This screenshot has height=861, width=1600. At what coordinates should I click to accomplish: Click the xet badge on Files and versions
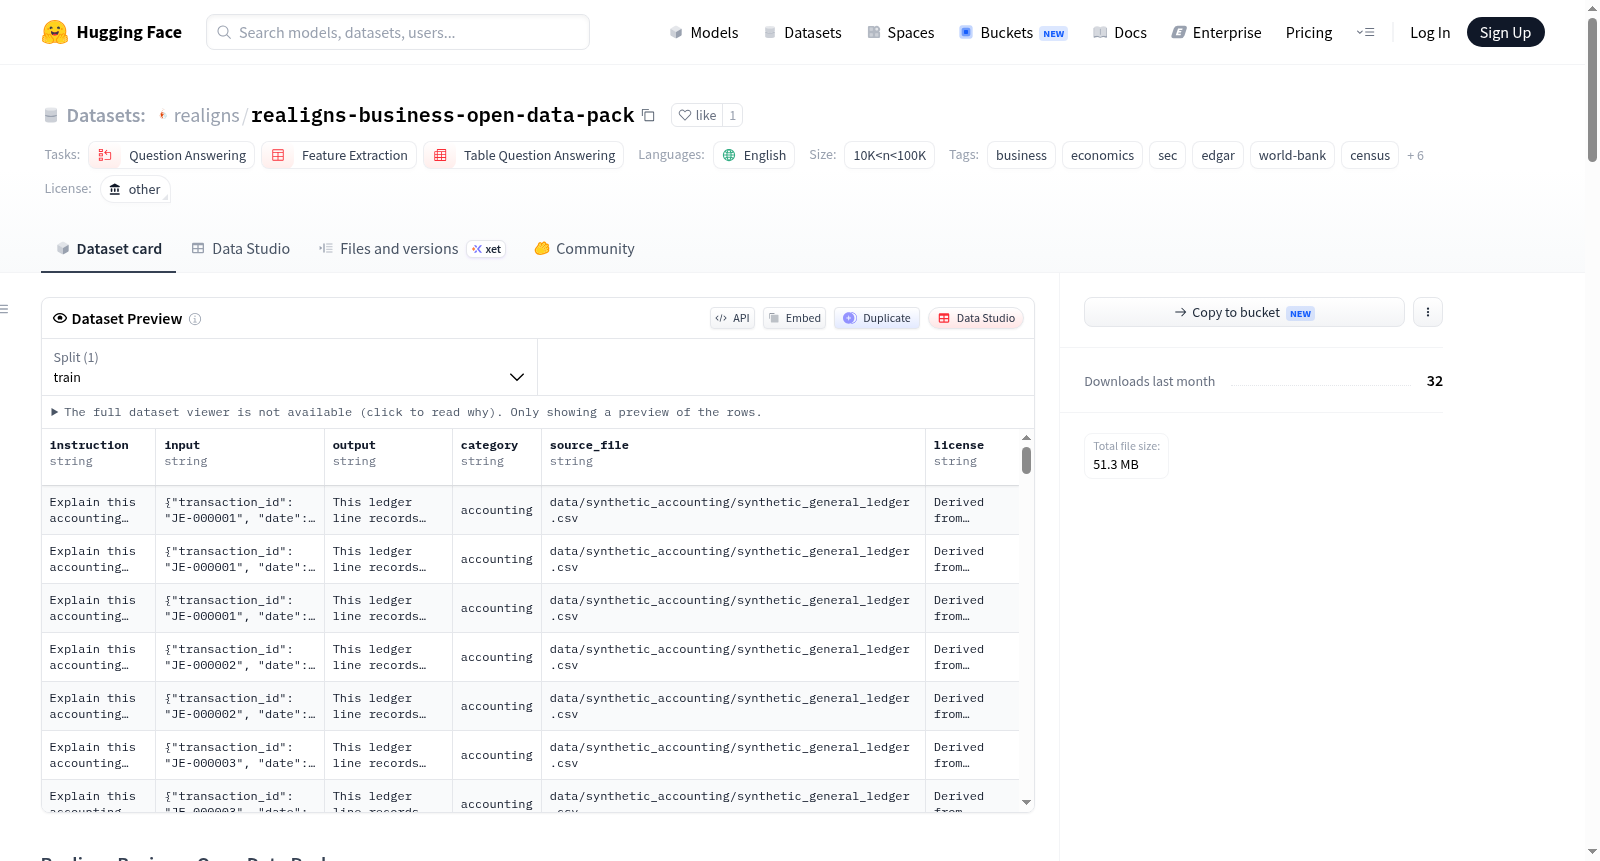pos(486,249)
